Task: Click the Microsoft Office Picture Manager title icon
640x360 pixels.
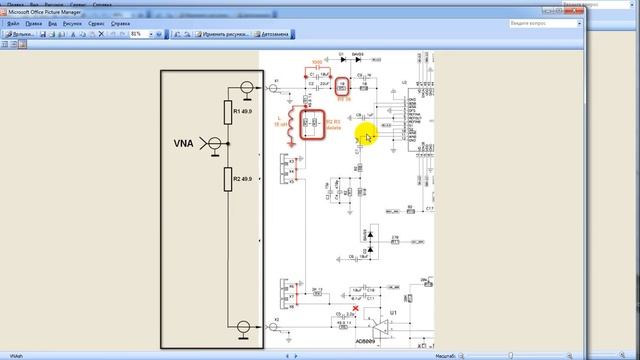Action: [x=4, y=12]
